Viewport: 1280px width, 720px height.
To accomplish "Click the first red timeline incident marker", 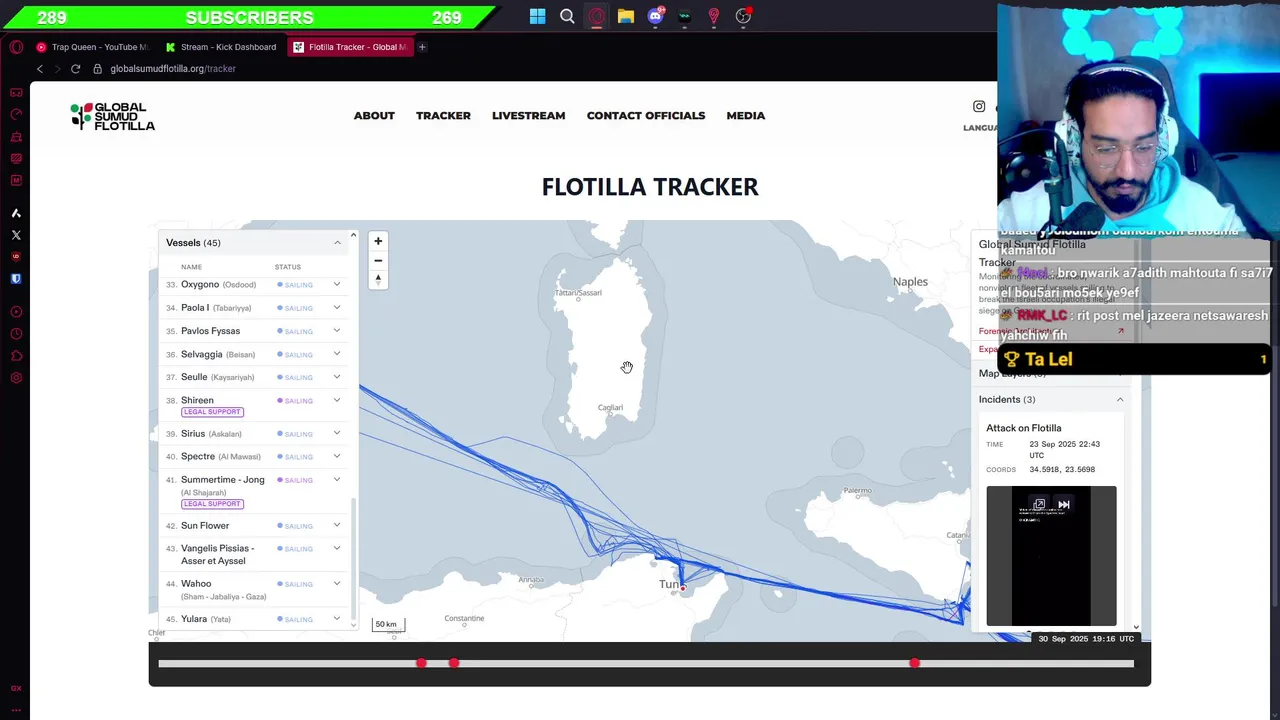I will pos(421,663).
